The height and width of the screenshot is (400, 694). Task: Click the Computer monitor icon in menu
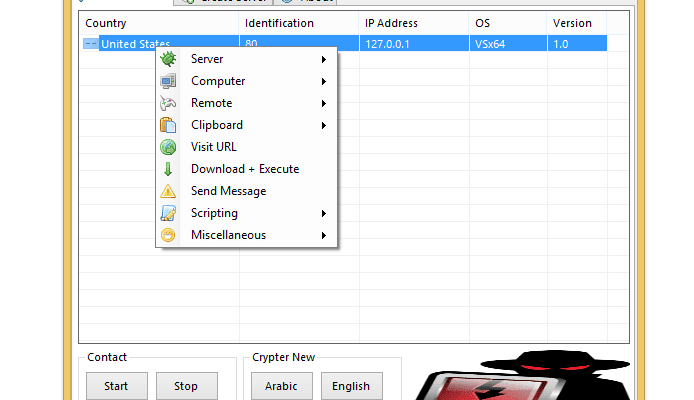coord(169,81)
